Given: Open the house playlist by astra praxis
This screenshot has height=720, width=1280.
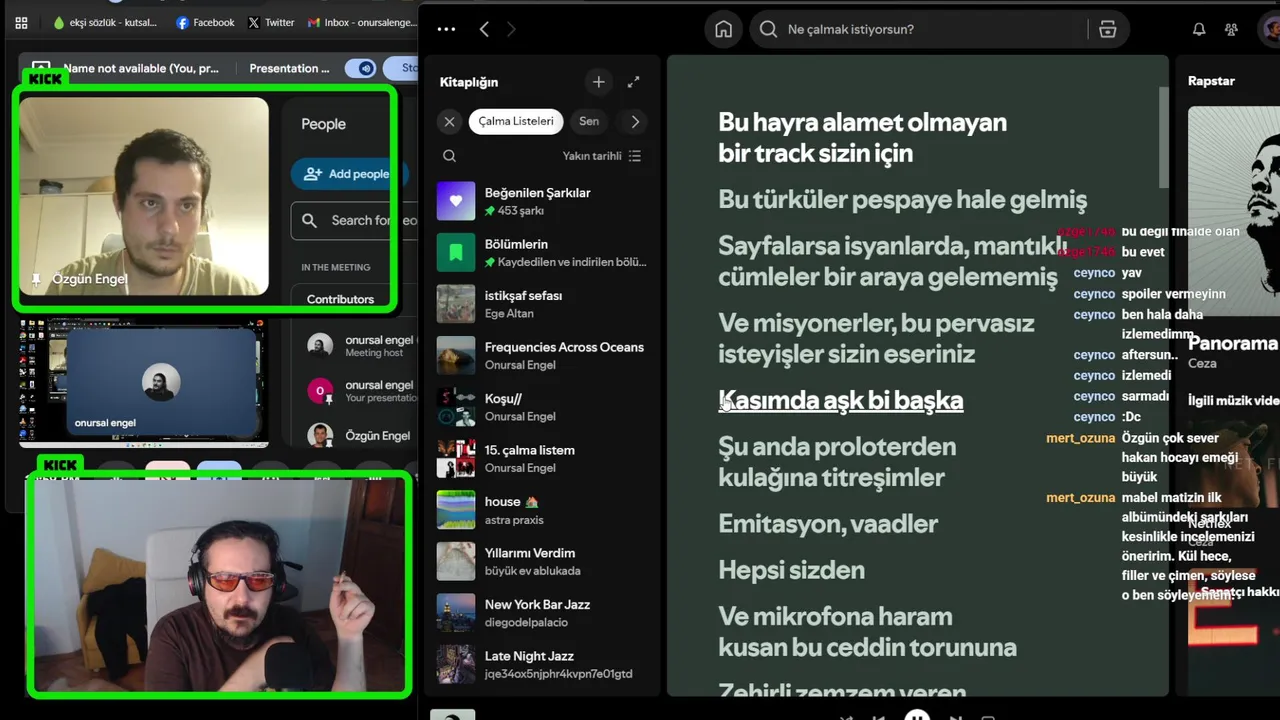Looking at the screenshot, I should (543, 510).
